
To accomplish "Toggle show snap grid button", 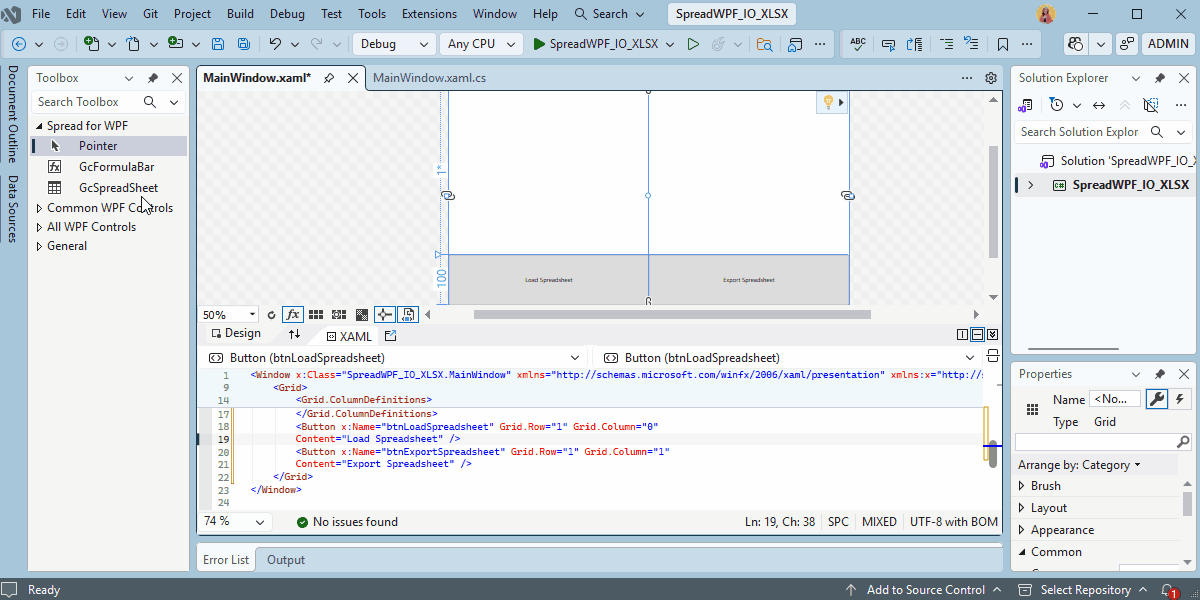I will [x=316, y=314].
